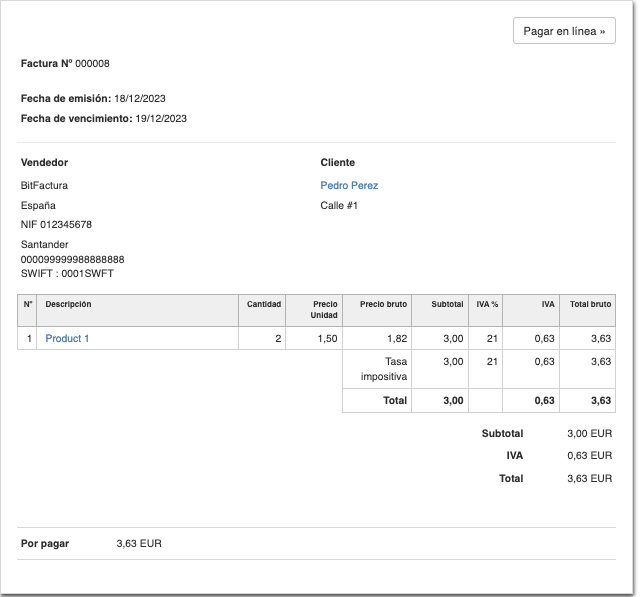This screenshot has width=640, height=597.
Task: Click the Total bruto column header
Action: click(x=590, y=304)
